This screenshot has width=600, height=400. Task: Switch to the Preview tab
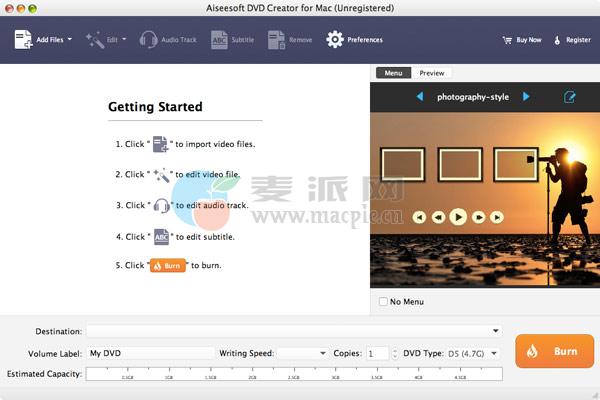click(432, 73)
